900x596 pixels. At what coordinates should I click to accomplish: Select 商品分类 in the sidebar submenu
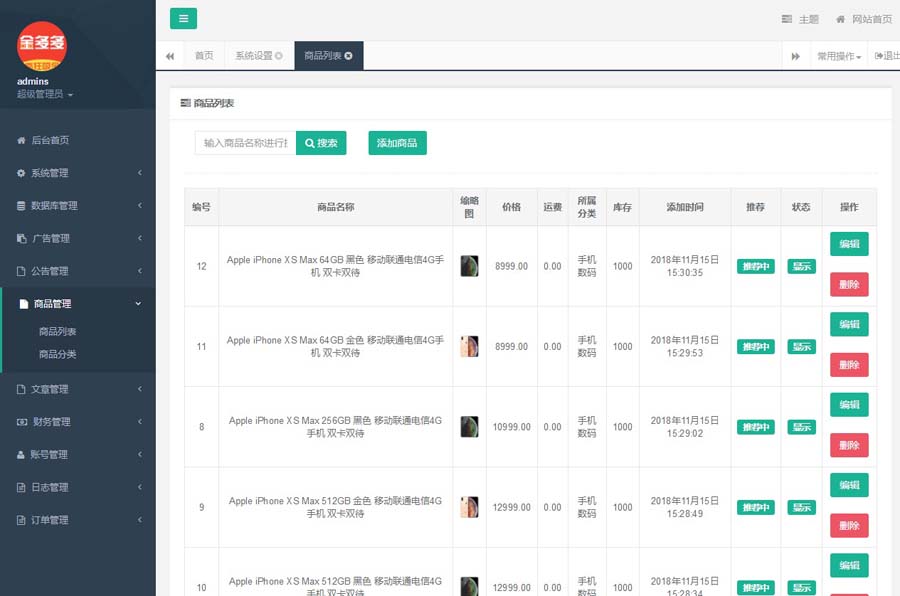[x=58, y=354]
